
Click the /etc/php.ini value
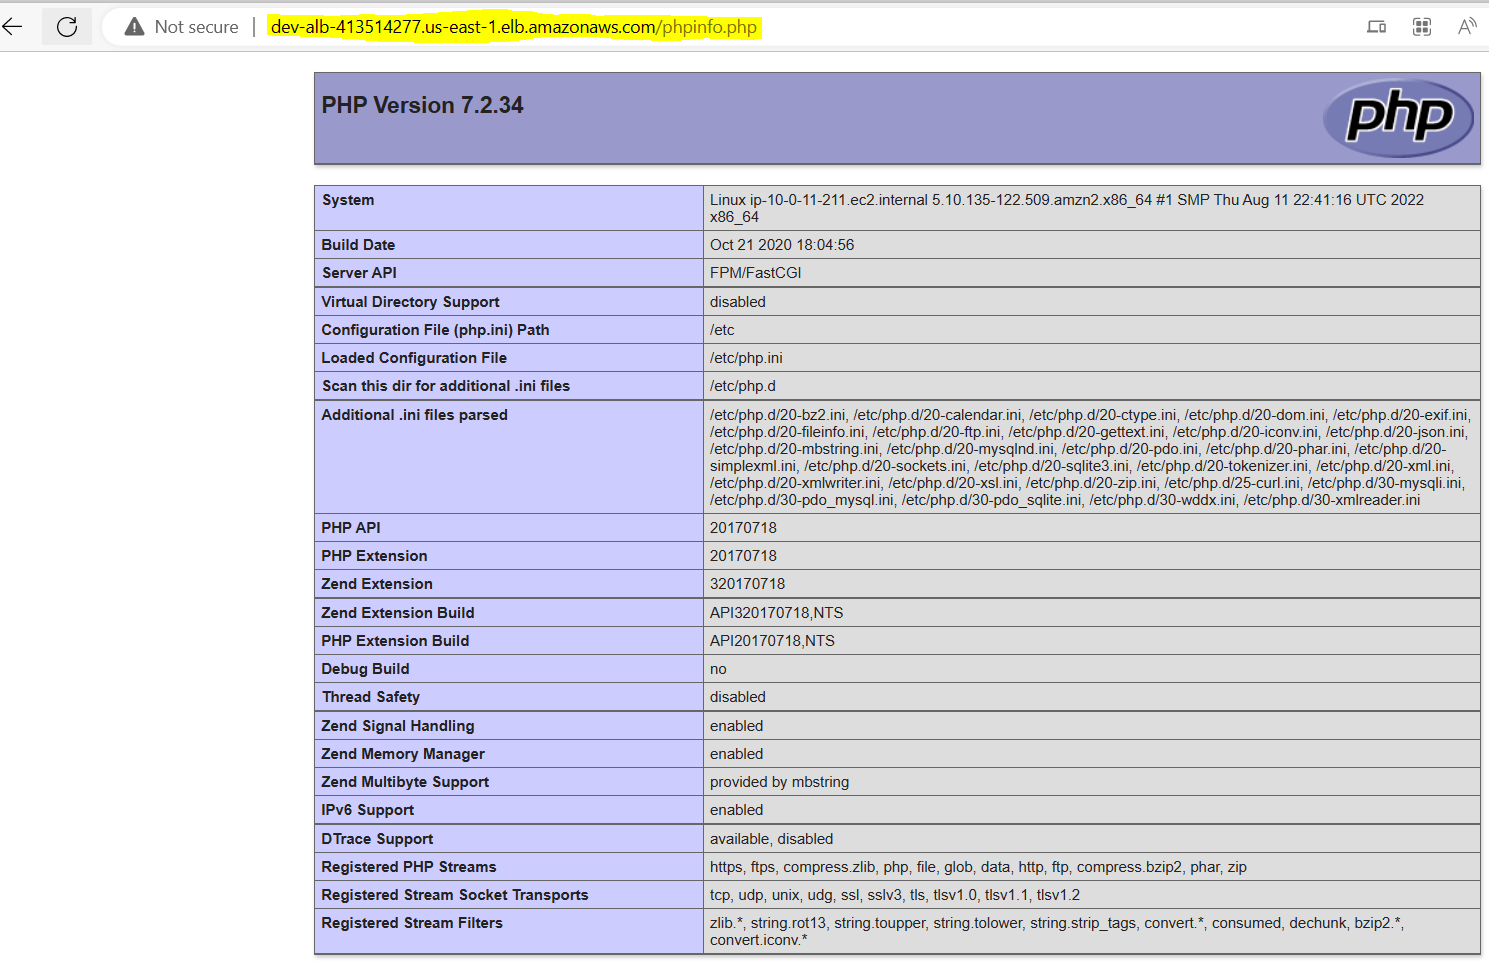[x=746, y=358]
